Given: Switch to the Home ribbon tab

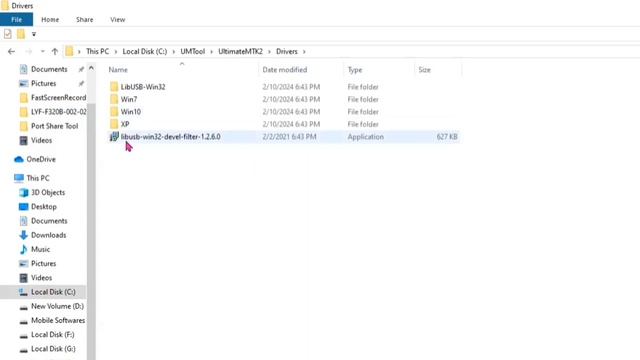Looking at the screenshot, I should (50, 20).
